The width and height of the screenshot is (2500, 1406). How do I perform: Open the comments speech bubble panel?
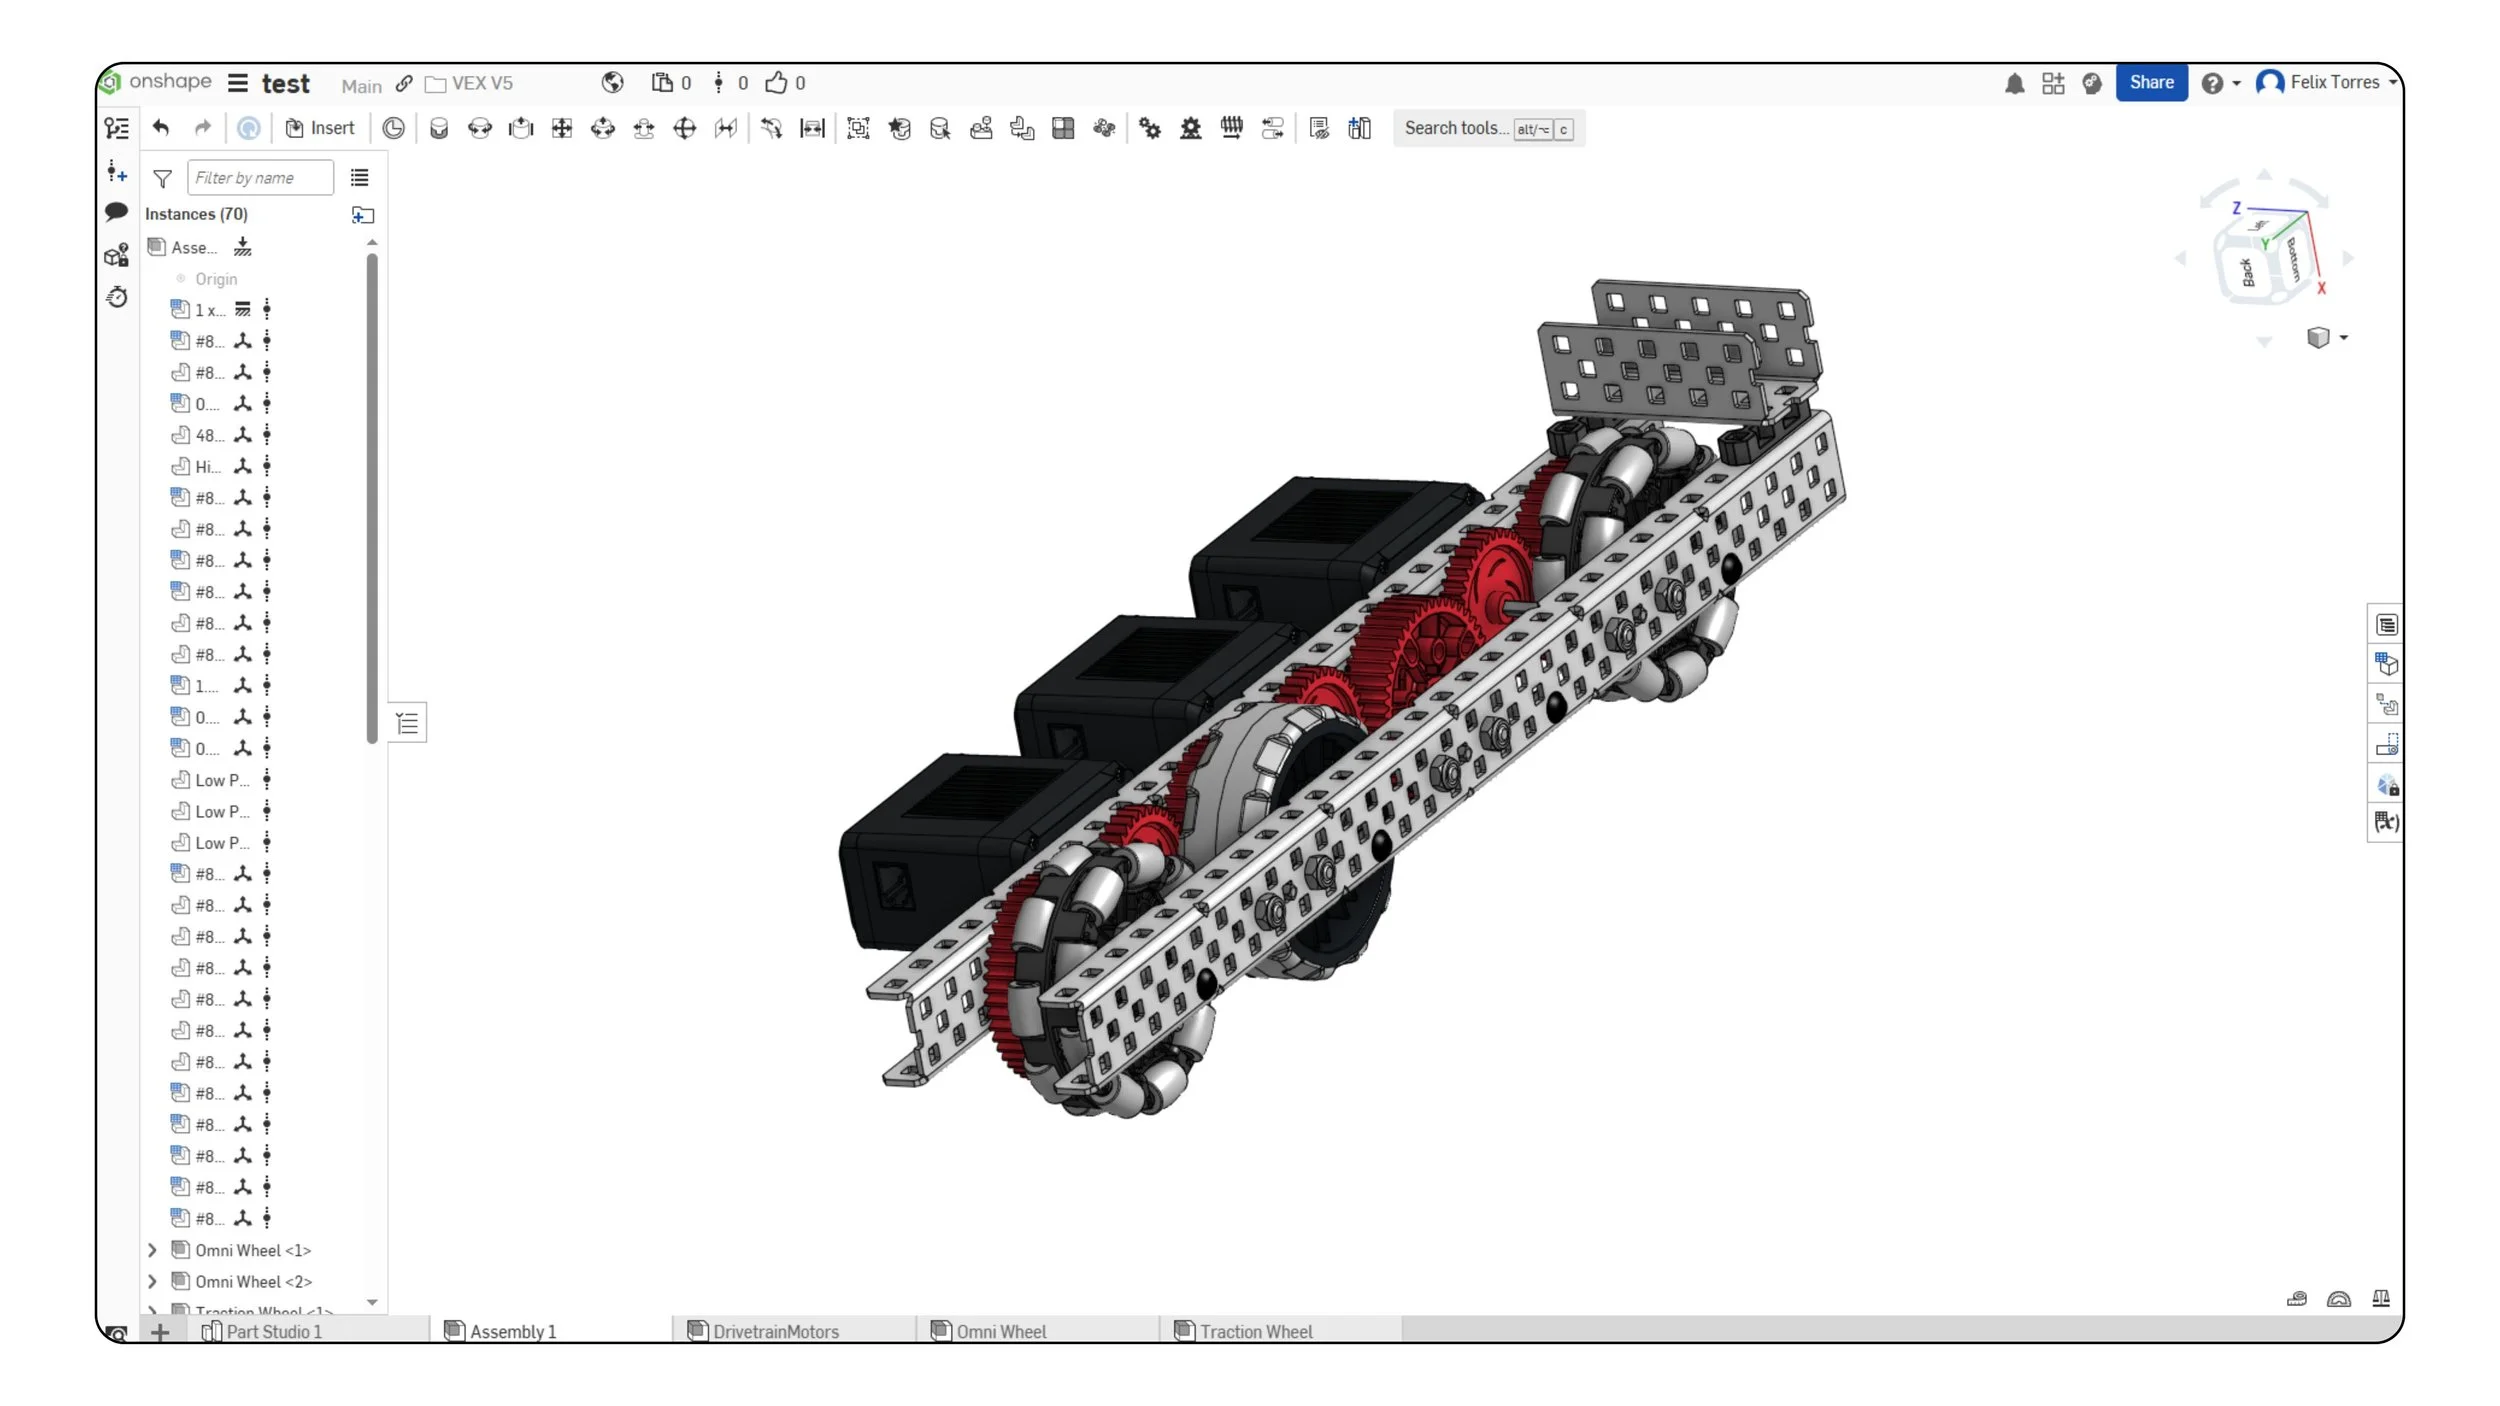116,211
